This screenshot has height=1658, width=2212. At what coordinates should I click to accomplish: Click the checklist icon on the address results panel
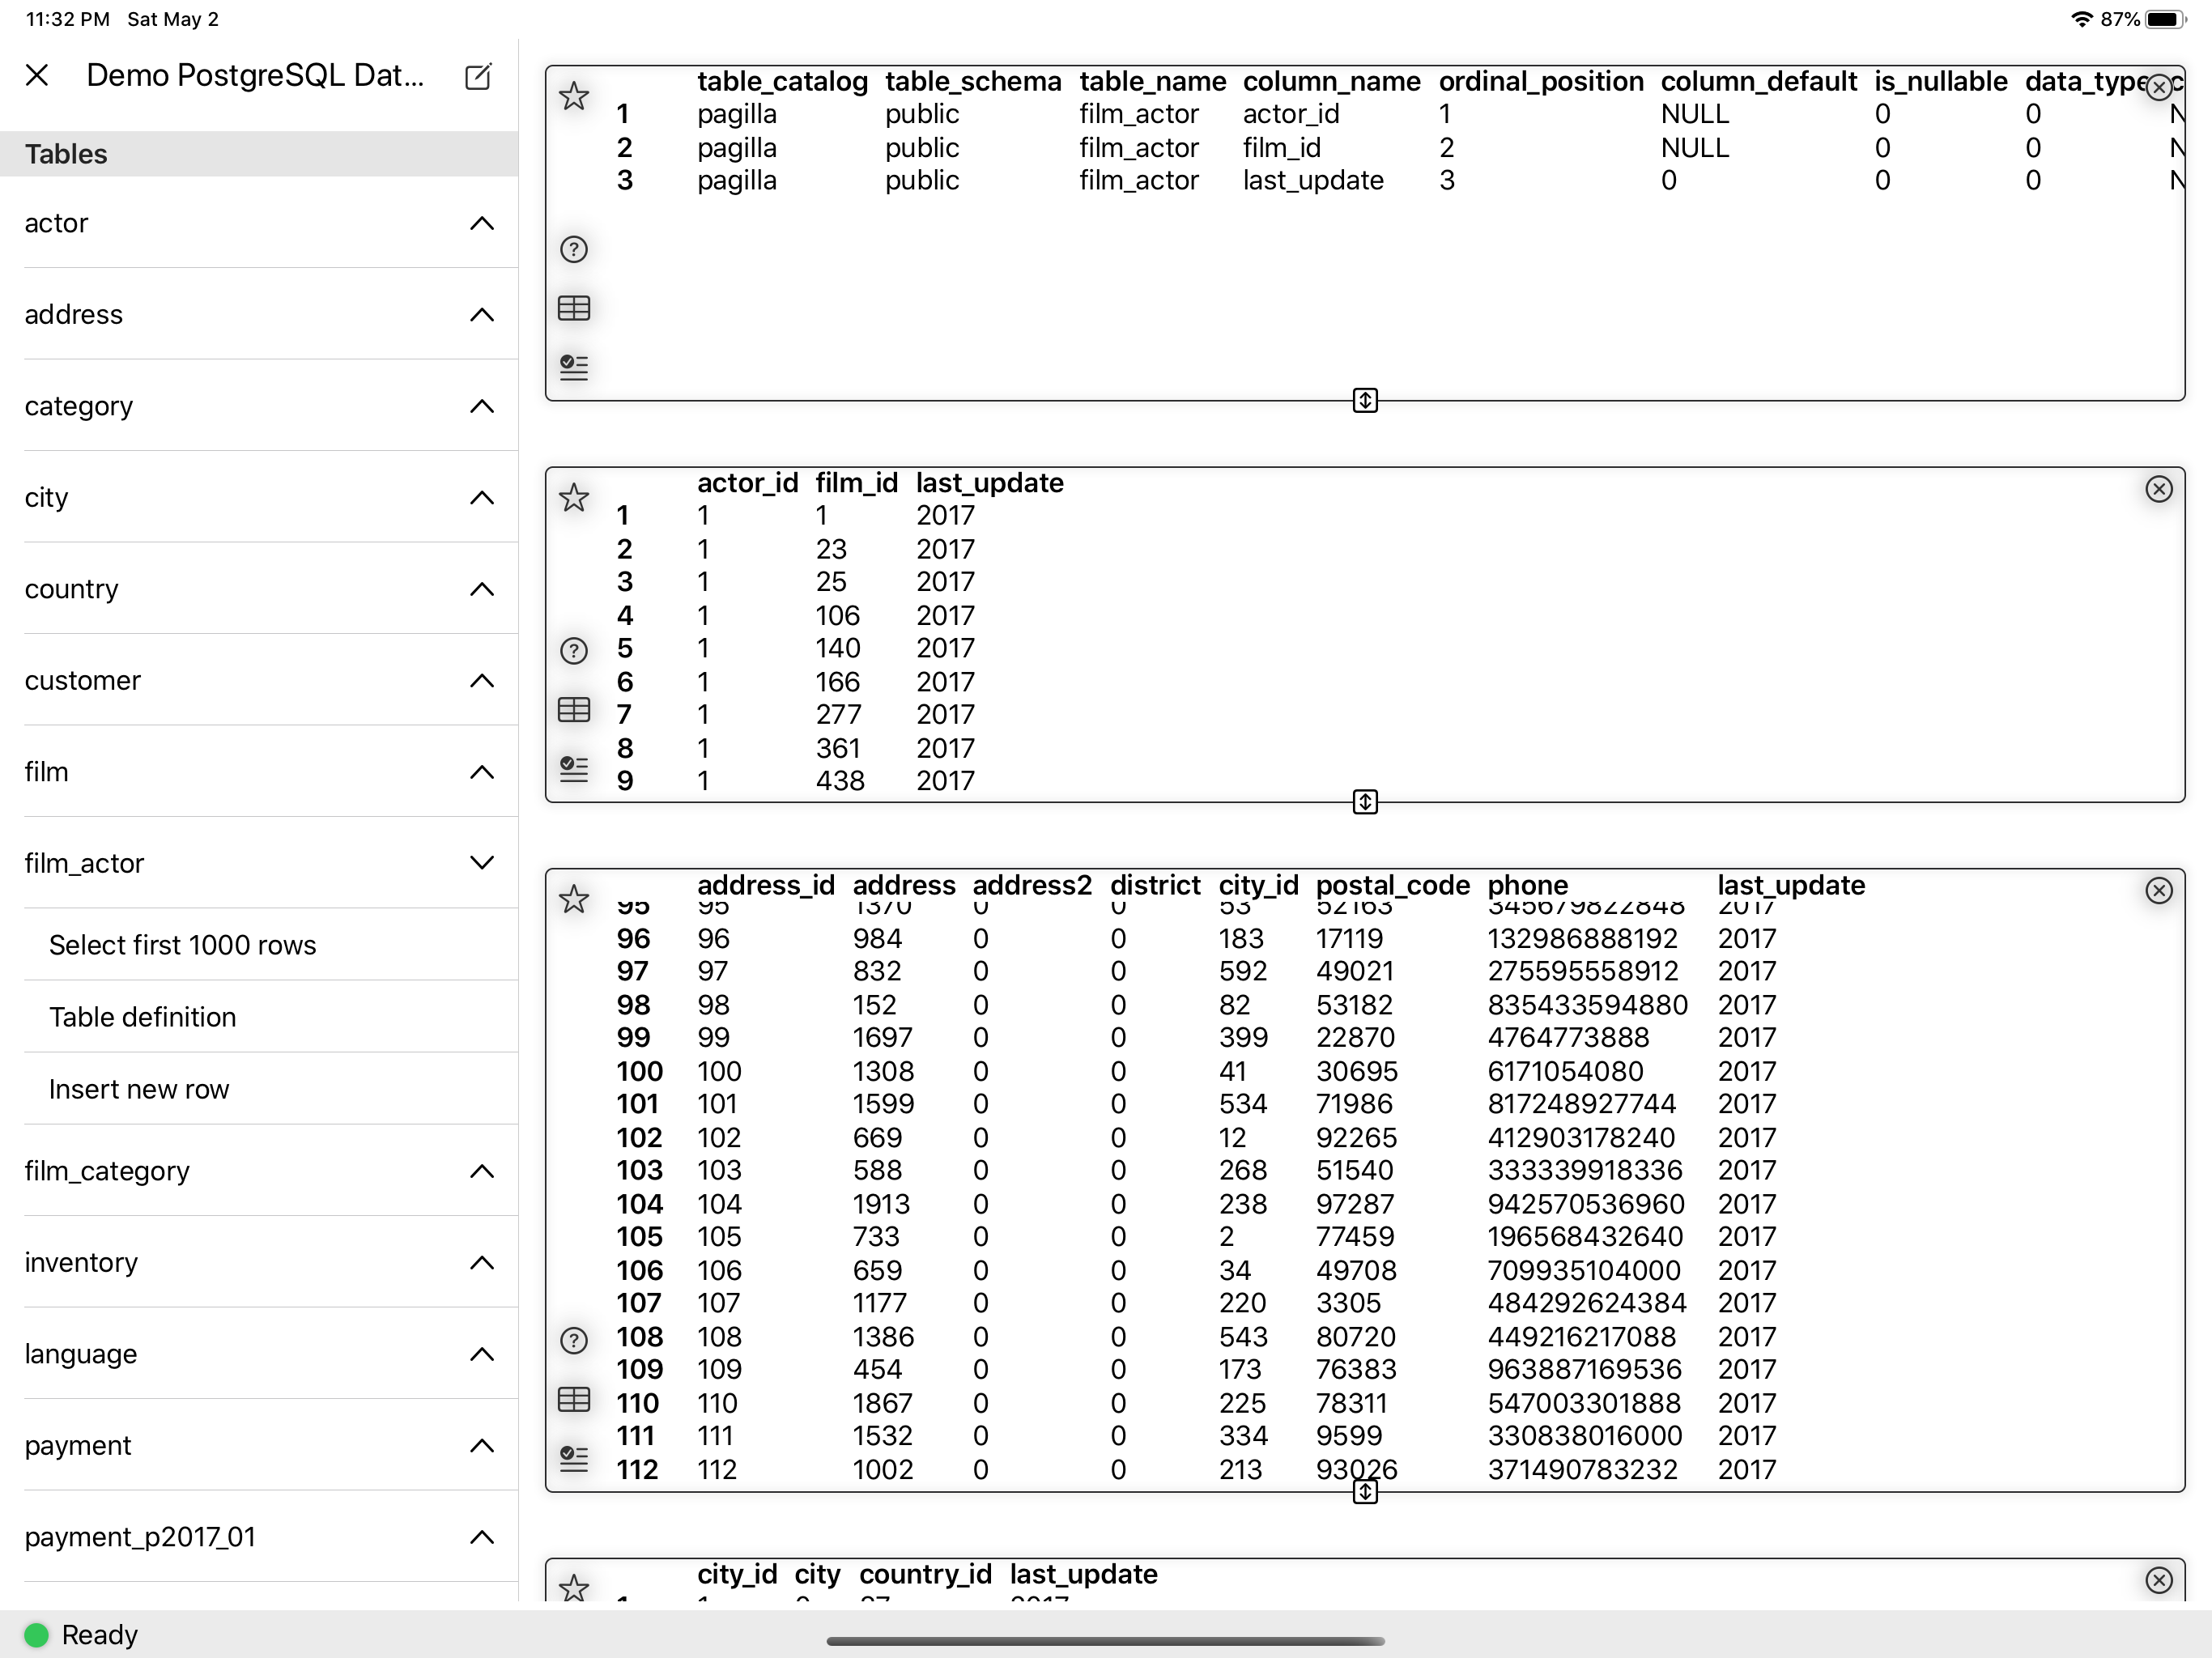pyautogui.click(x=573, y=1459)
